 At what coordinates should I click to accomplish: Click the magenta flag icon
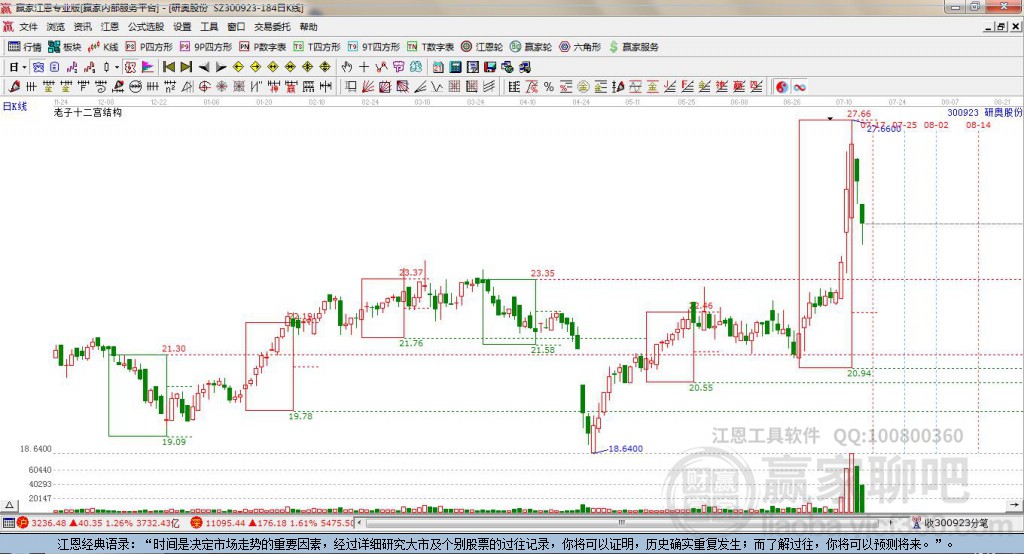click(148, 67)
